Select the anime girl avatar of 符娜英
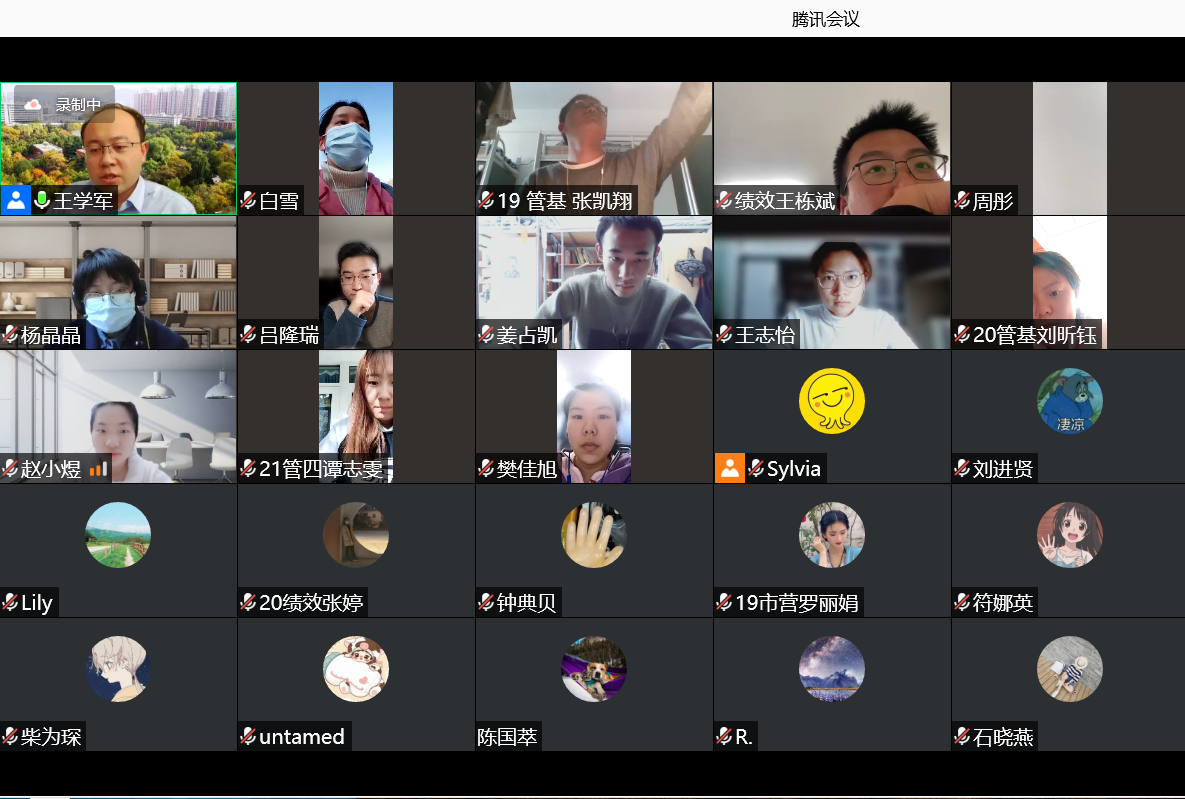 click(x=1069, y=535)
